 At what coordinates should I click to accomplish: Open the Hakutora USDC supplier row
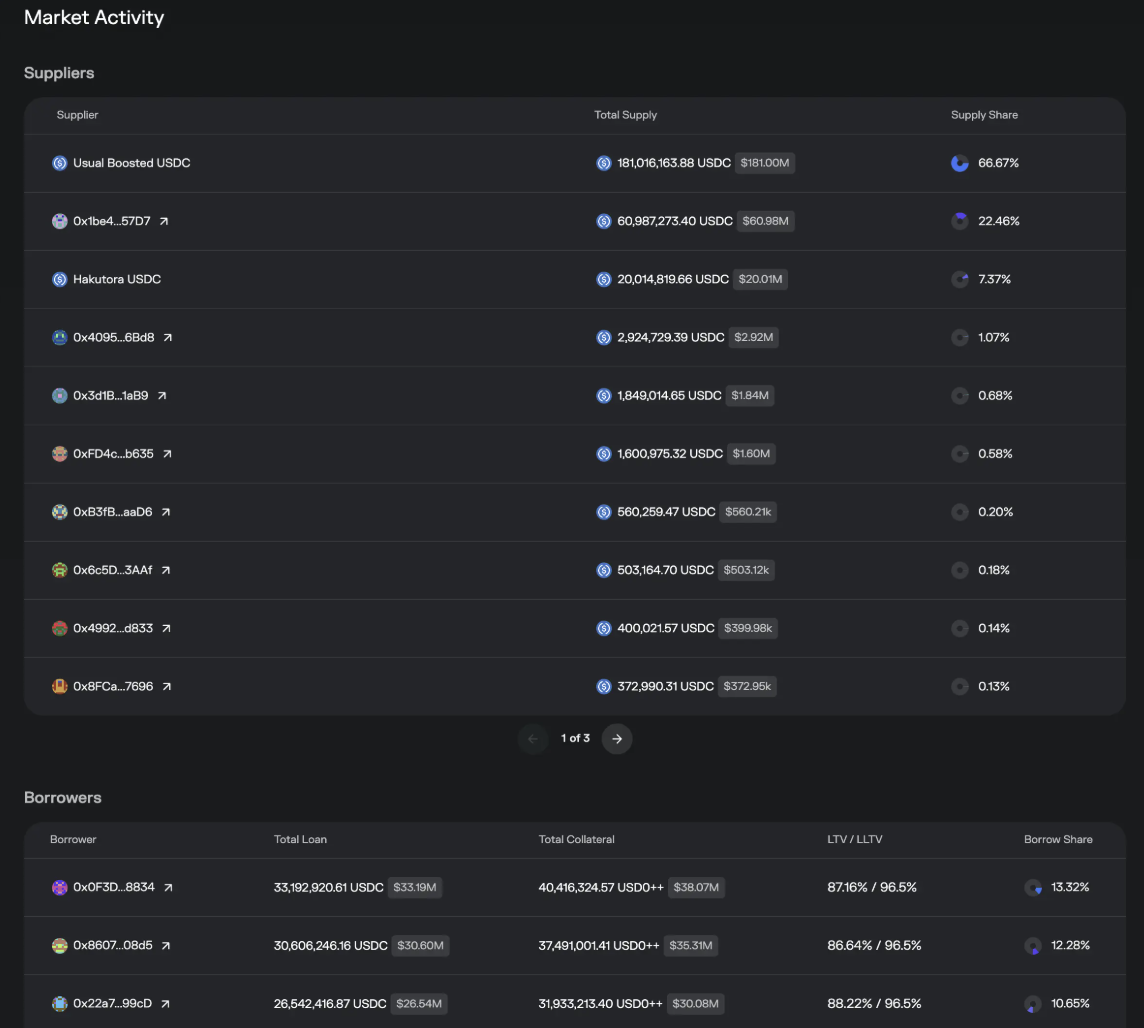117,280
